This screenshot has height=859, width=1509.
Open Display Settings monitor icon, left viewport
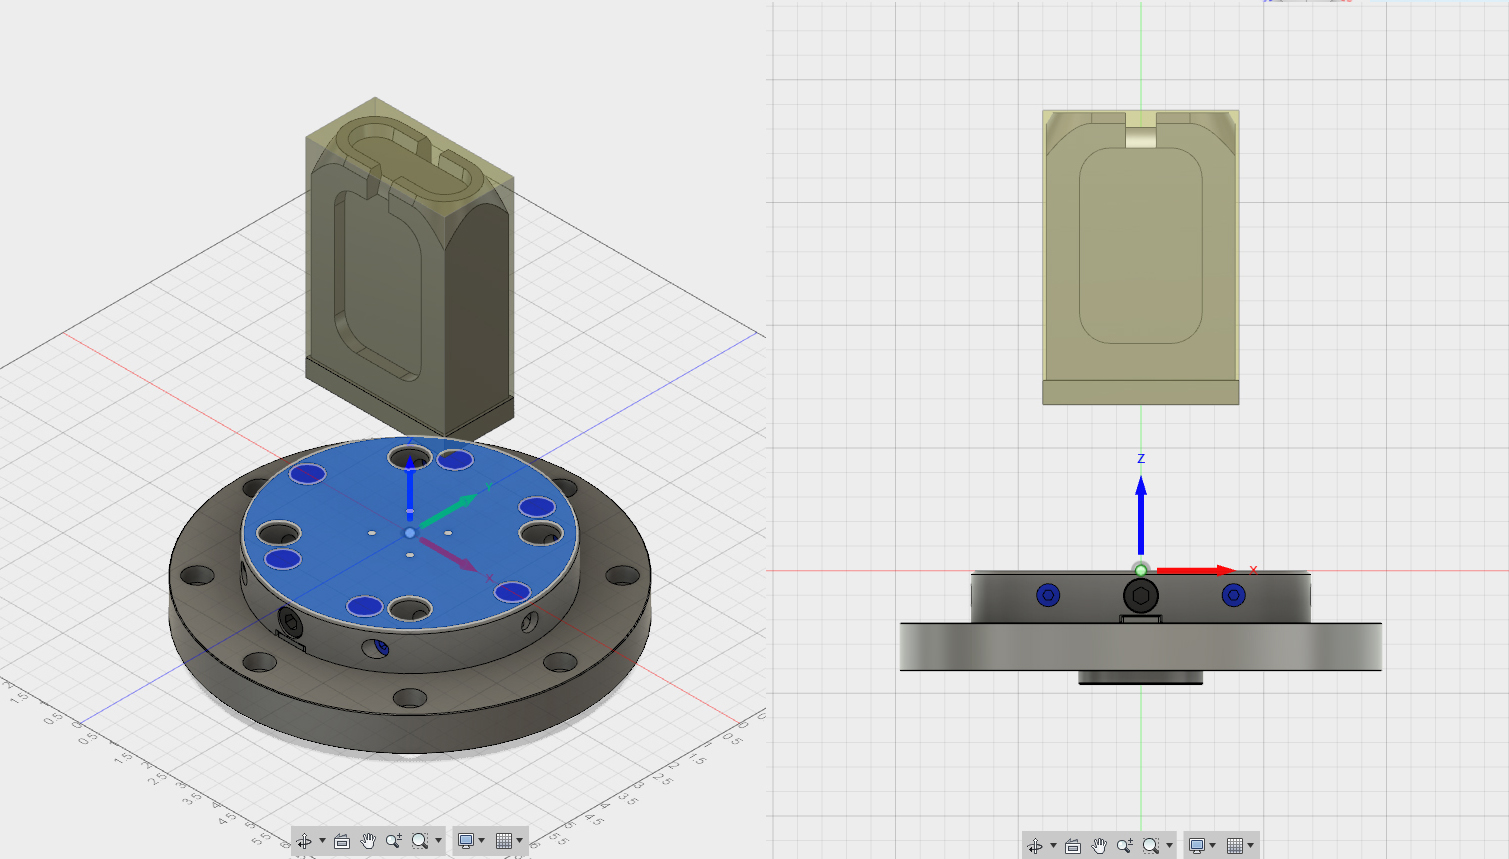[x=465, y=841]
